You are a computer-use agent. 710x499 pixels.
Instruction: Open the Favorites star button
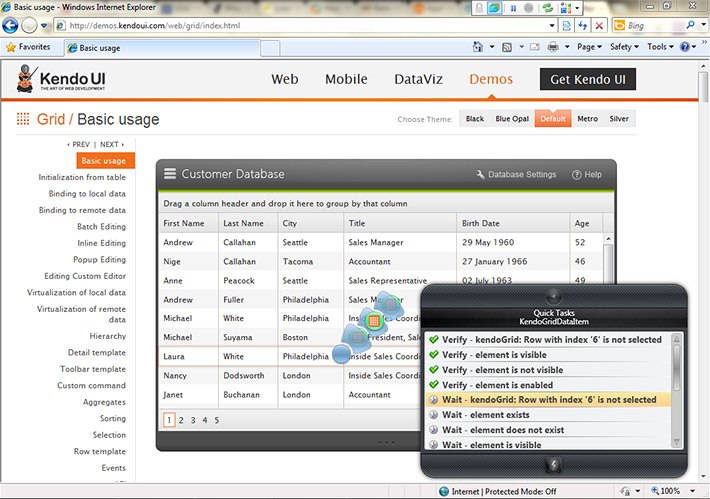[x=28, y=47]
